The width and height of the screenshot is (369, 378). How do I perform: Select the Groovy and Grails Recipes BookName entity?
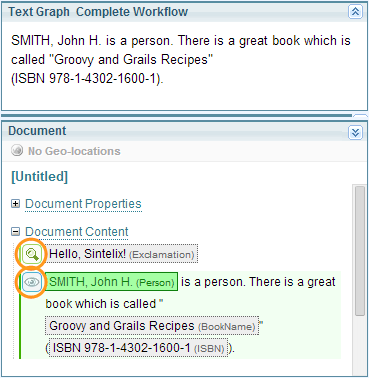152,326
